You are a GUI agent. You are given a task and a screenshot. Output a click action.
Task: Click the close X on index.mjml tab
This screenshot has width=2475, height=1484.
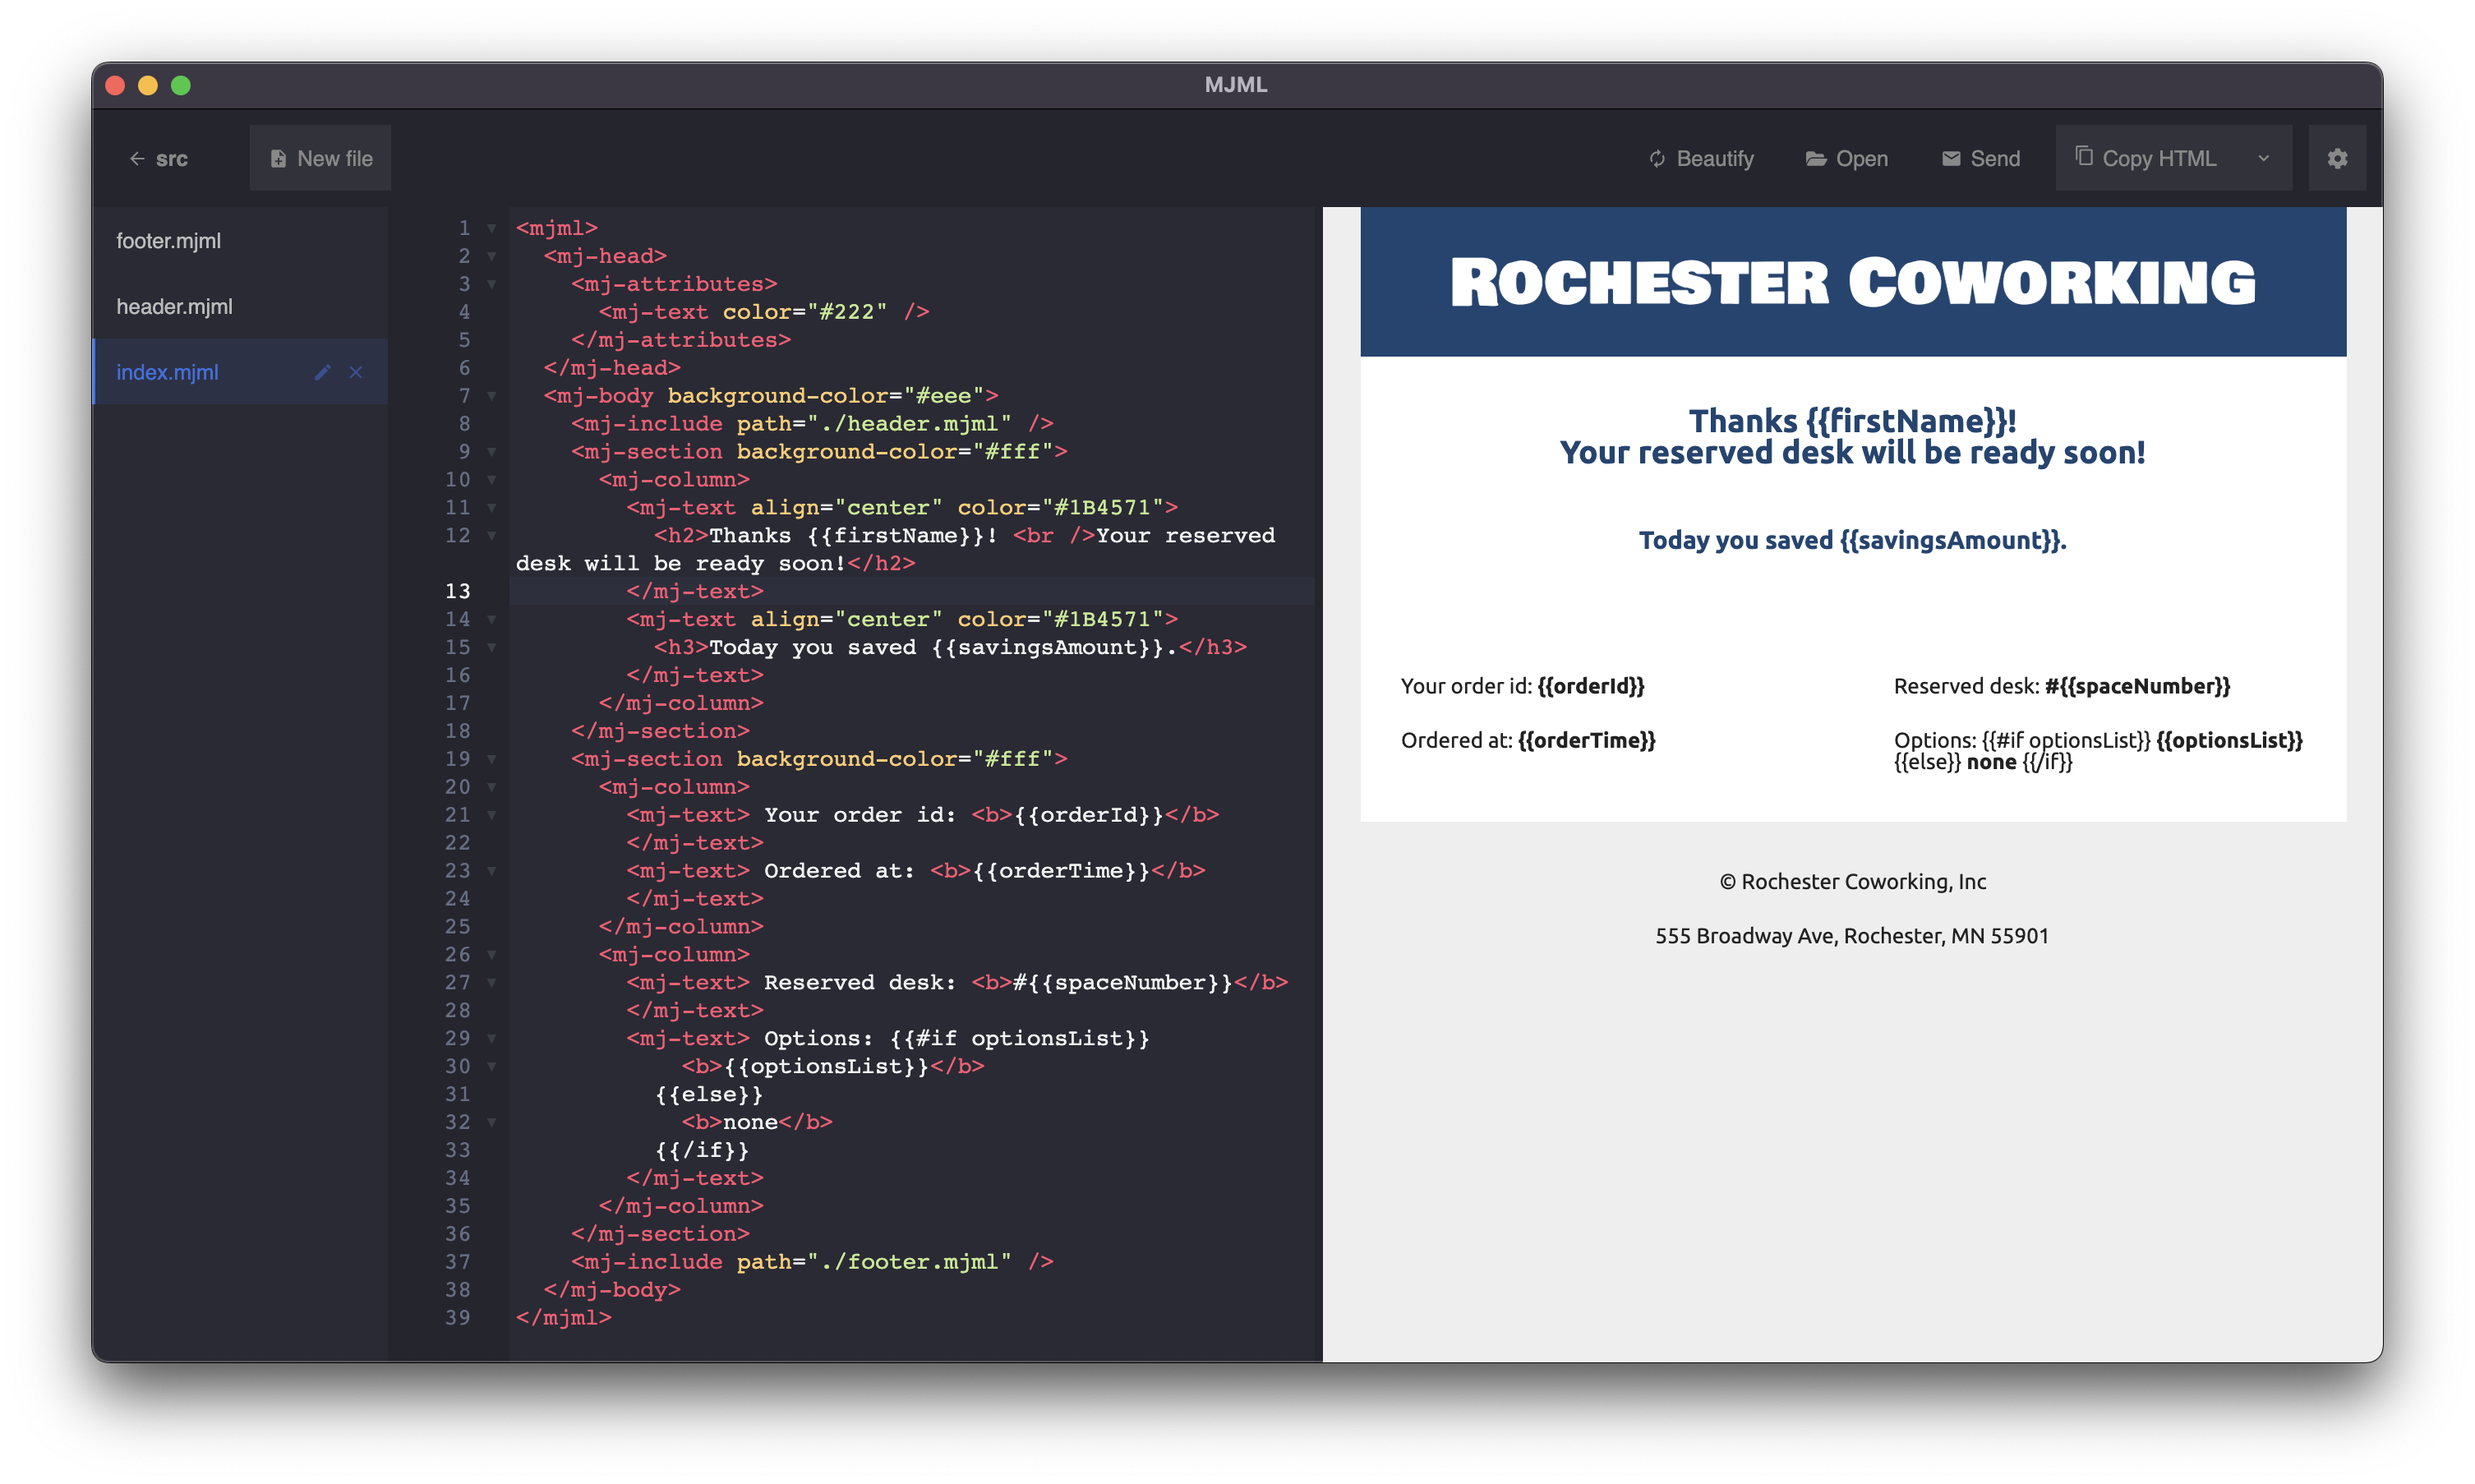pyautogui.click(x=357, y=371)
